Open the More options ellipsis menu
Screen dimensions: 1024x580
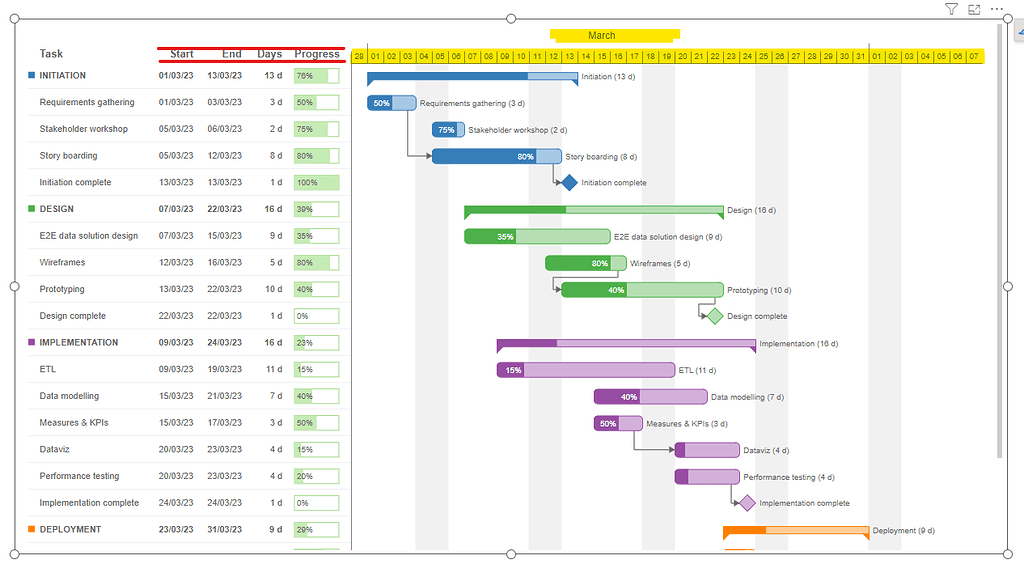click(996, 9)
